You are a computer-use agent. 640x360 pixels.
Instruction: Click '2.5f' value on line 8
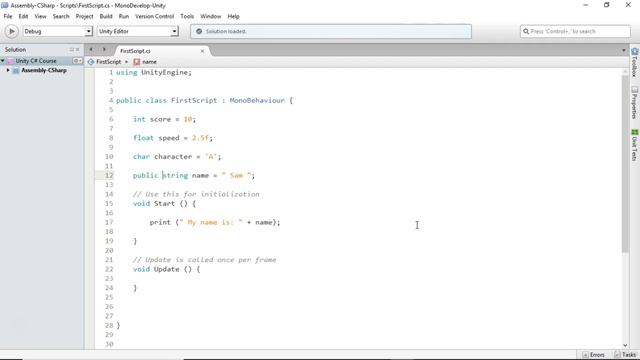200,138
